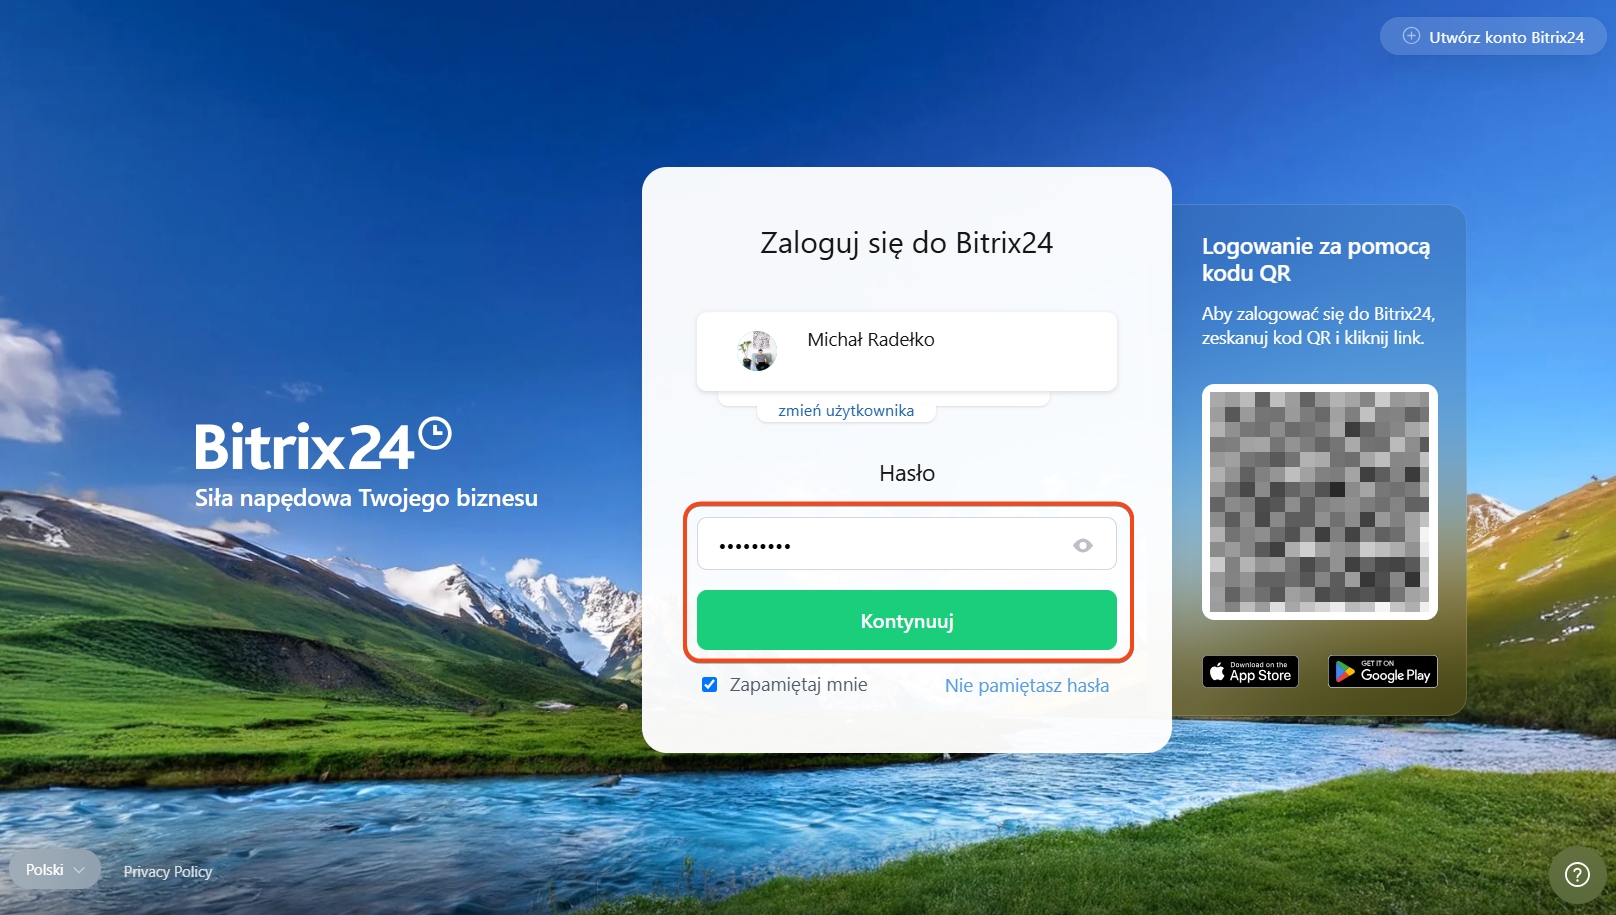Open the App Store download badge
1616x915 pixels.
pyautogui.click(x=1250, y=671)
